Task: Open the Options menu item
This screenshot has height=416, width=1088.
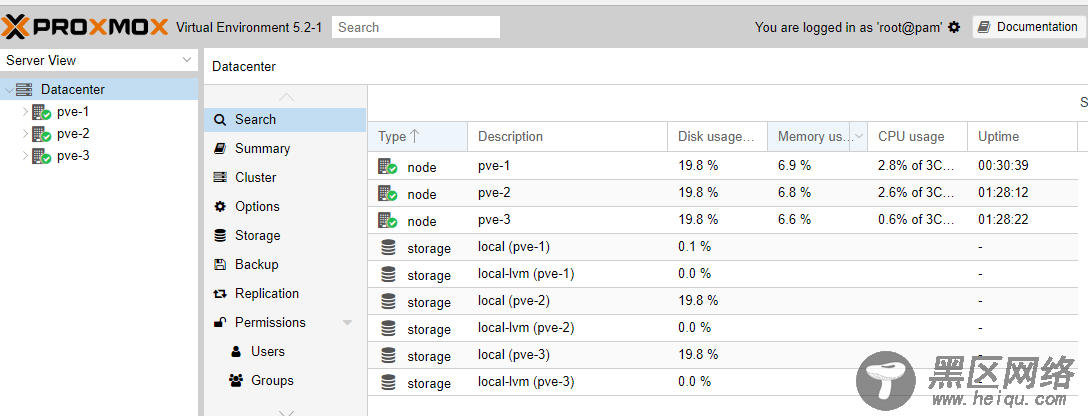Action: tap(285, 207)
